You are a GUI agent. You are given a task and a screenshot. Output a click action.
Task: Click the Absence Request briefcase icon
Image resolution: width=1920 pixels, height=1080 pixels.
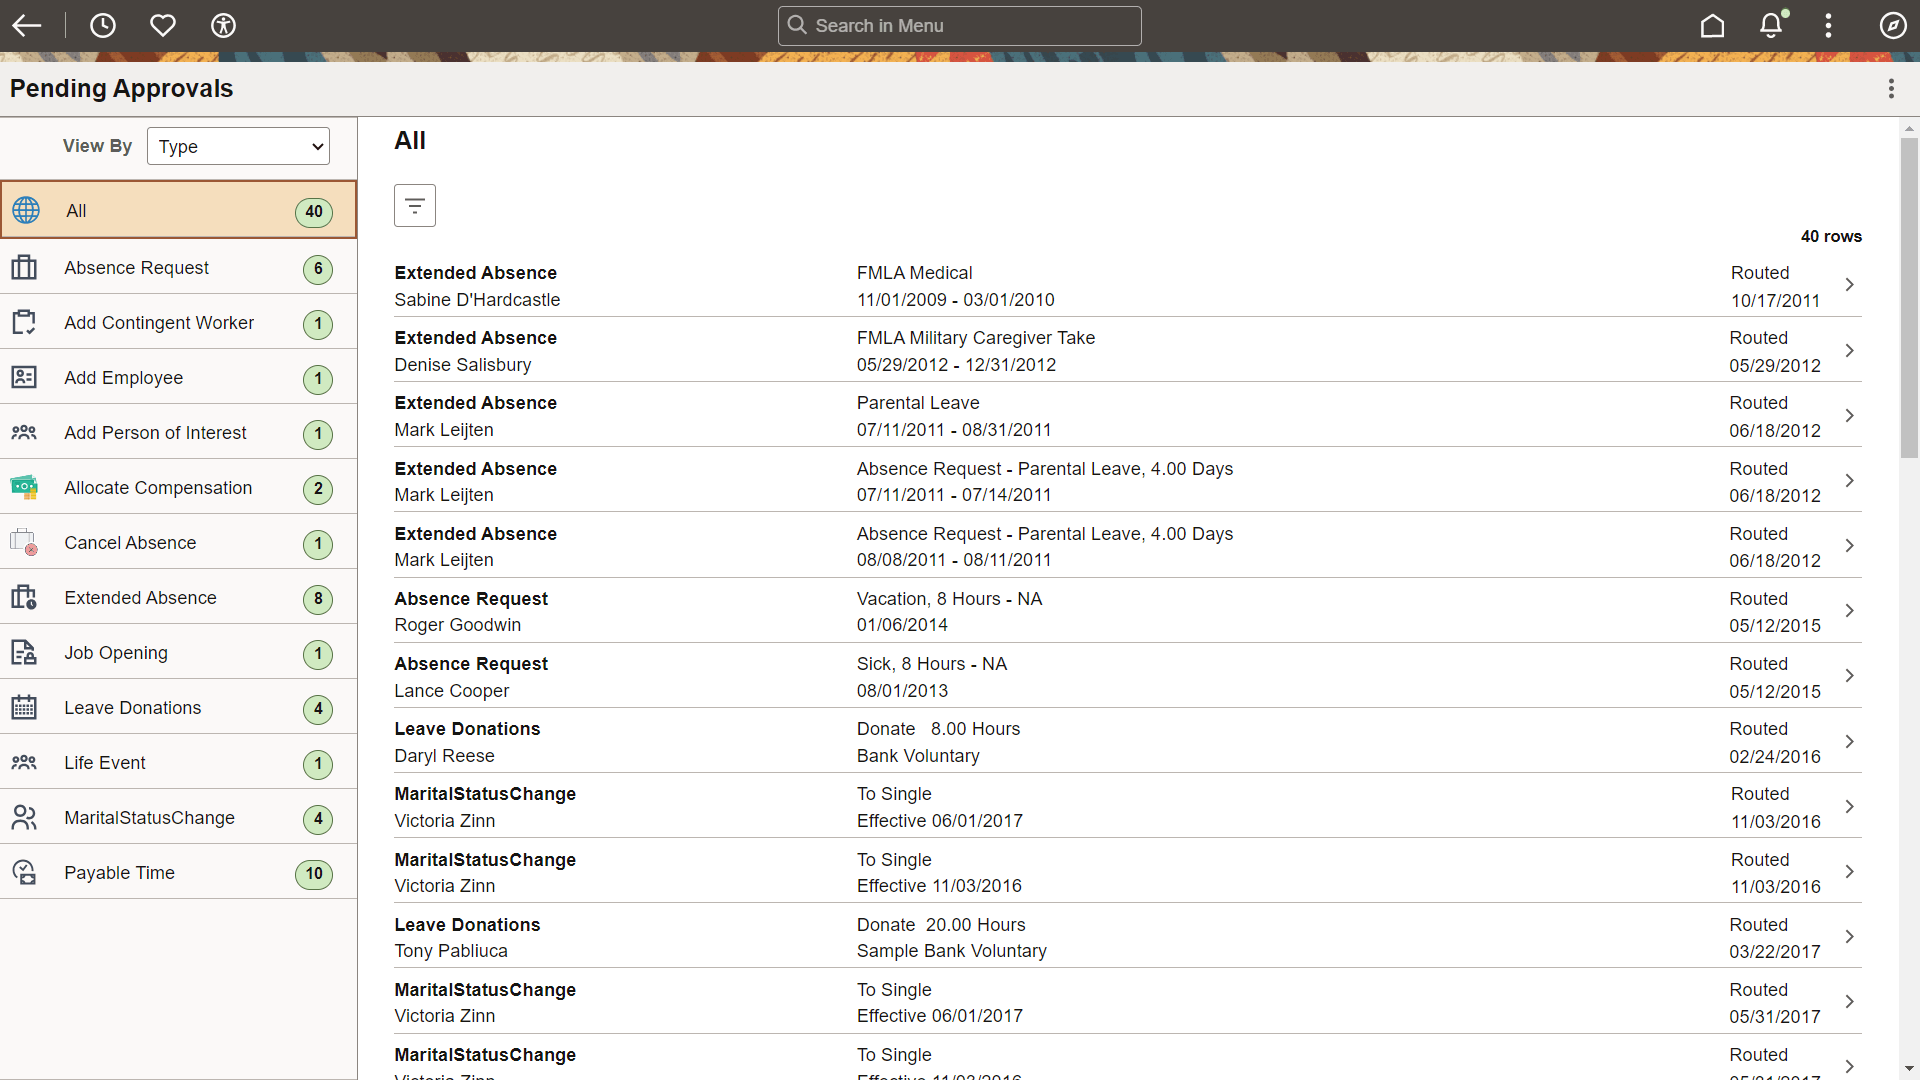click(x=24, y=267)
